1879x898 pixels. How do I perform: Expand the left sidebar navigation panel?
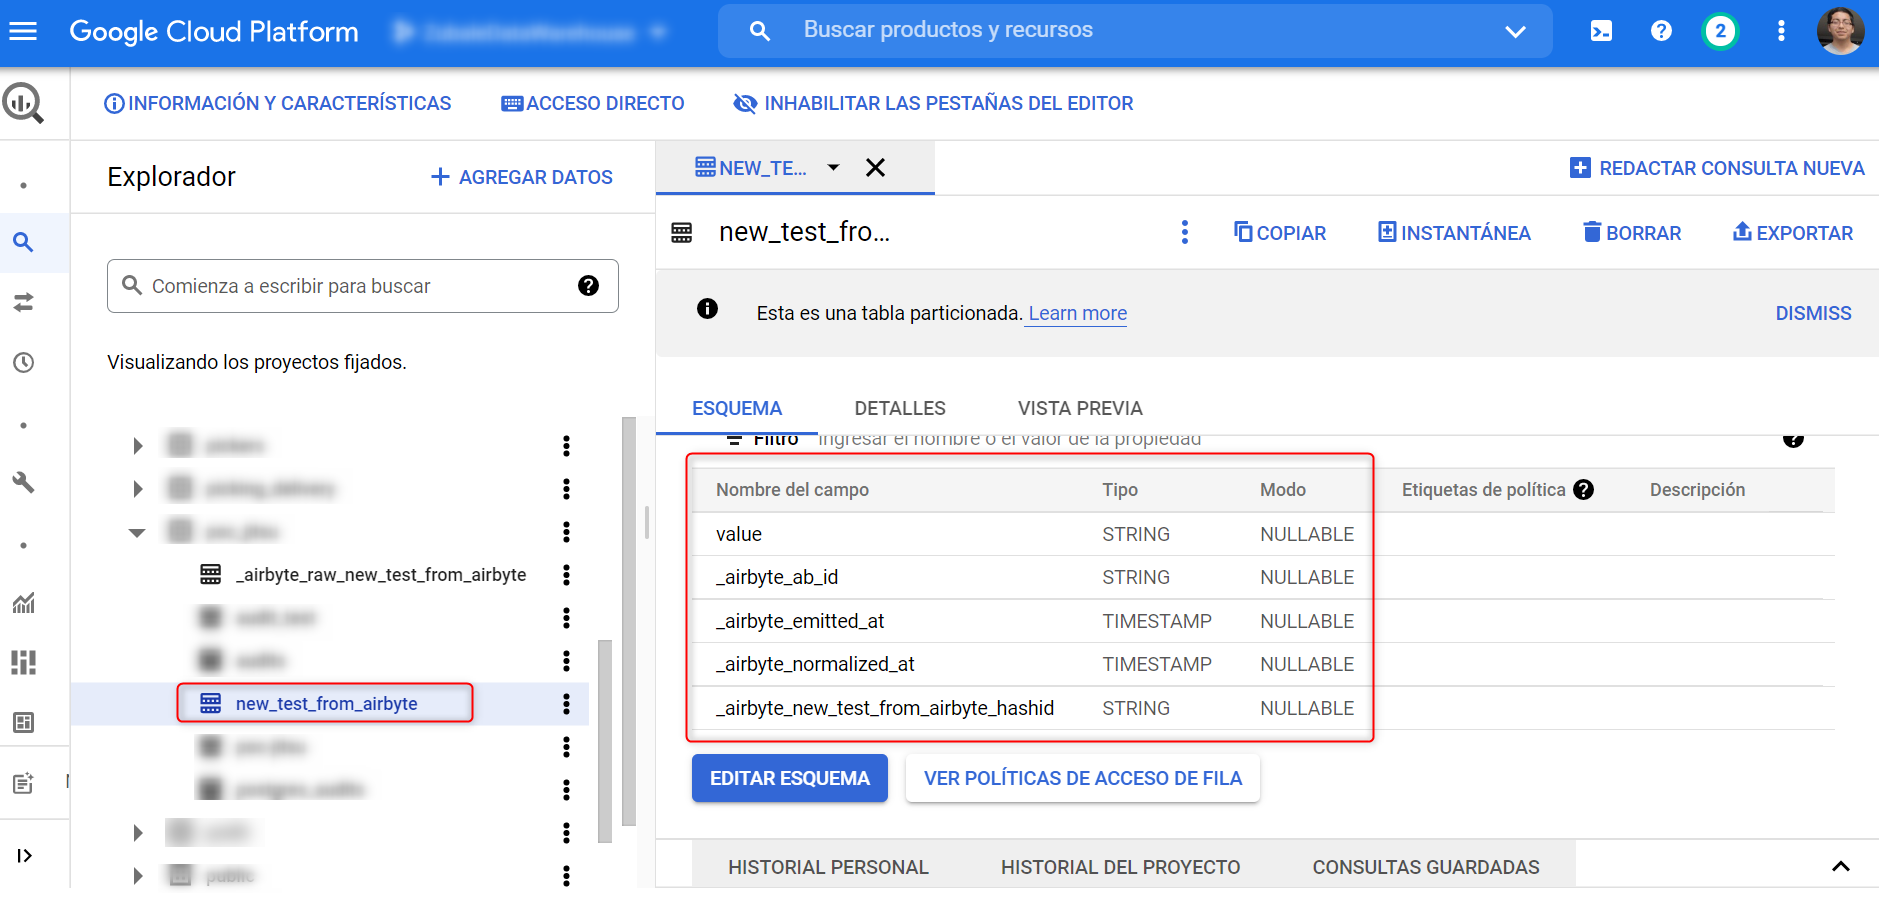(24, 855)
